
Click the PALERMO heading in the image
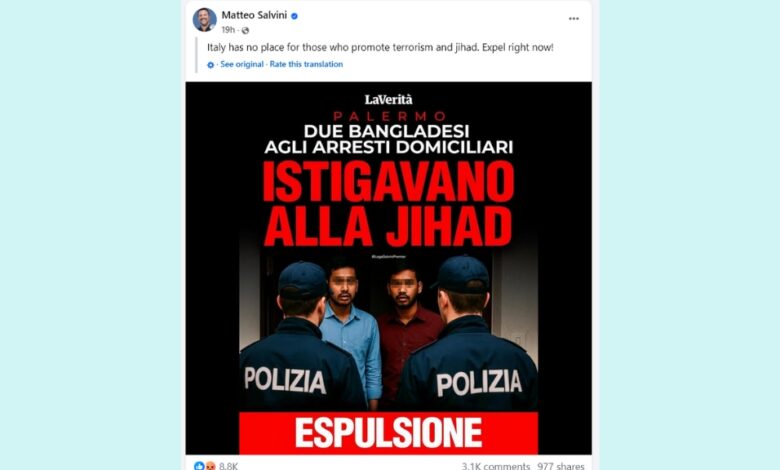point(390,116)
